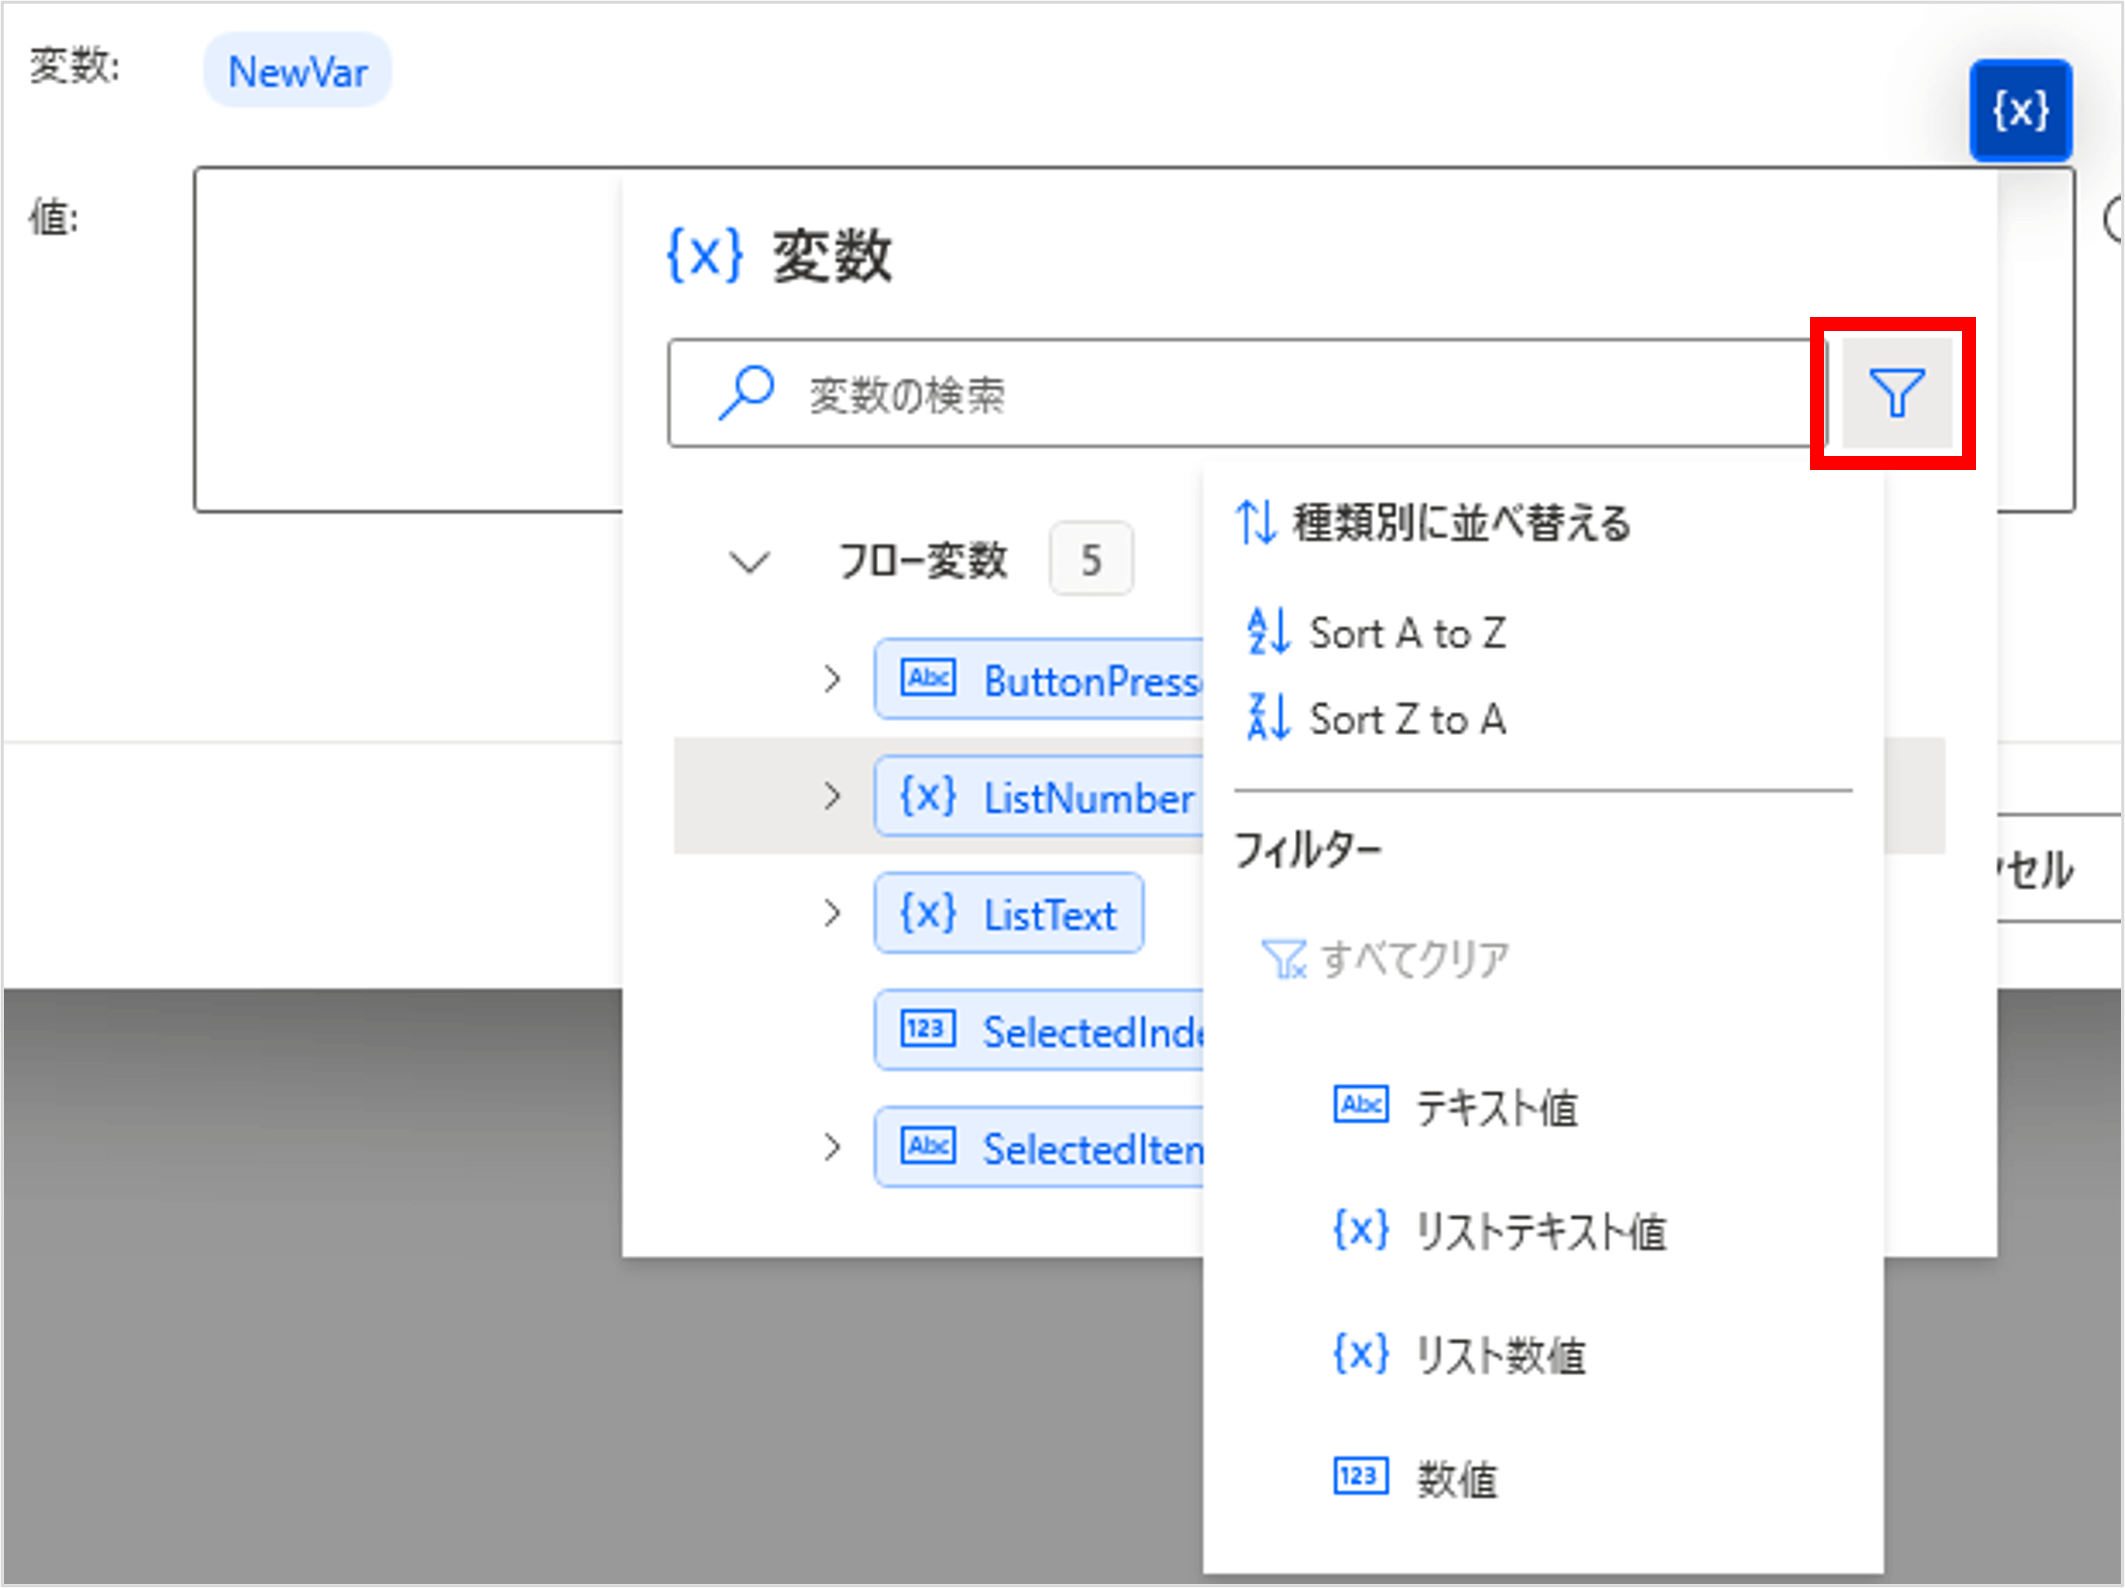Expand the SelectedItem variable
Image resolution: width=2125 pixels, height=1588 pixels.
pyautogui.click(x=833, y=1147)
